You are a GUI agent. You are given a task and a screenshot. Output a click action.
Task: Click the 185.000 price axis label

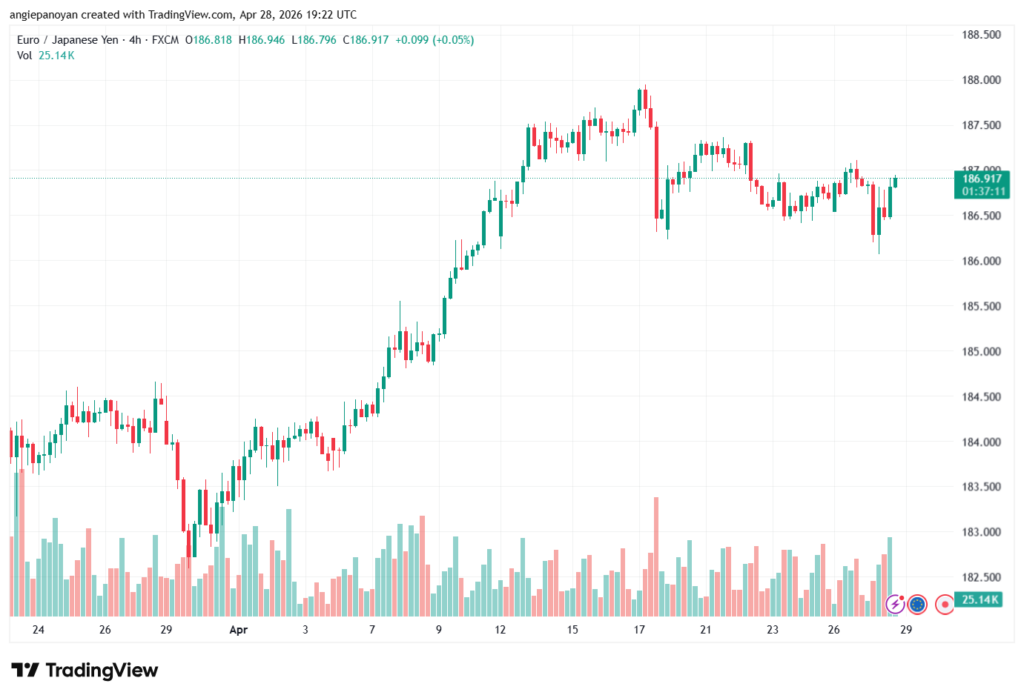pyautogui.click(x=978, y=352)
